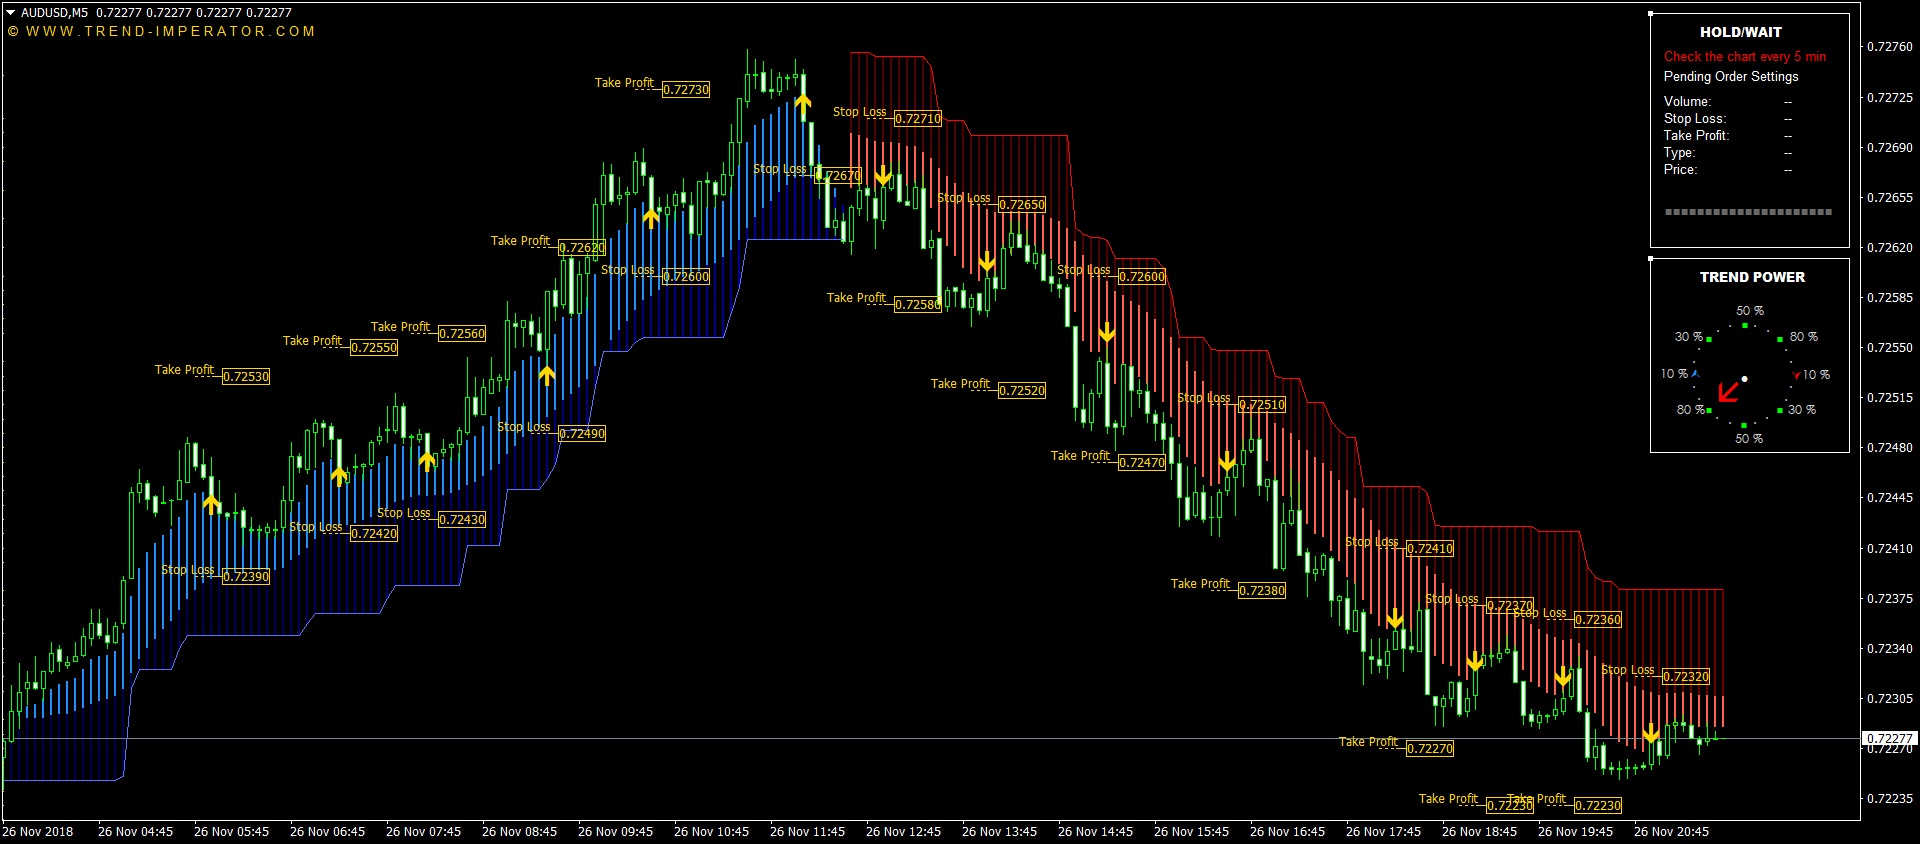Click the Volume: field in order panel
This screenshot has width=1920, height=844.
click(1728, 102)
